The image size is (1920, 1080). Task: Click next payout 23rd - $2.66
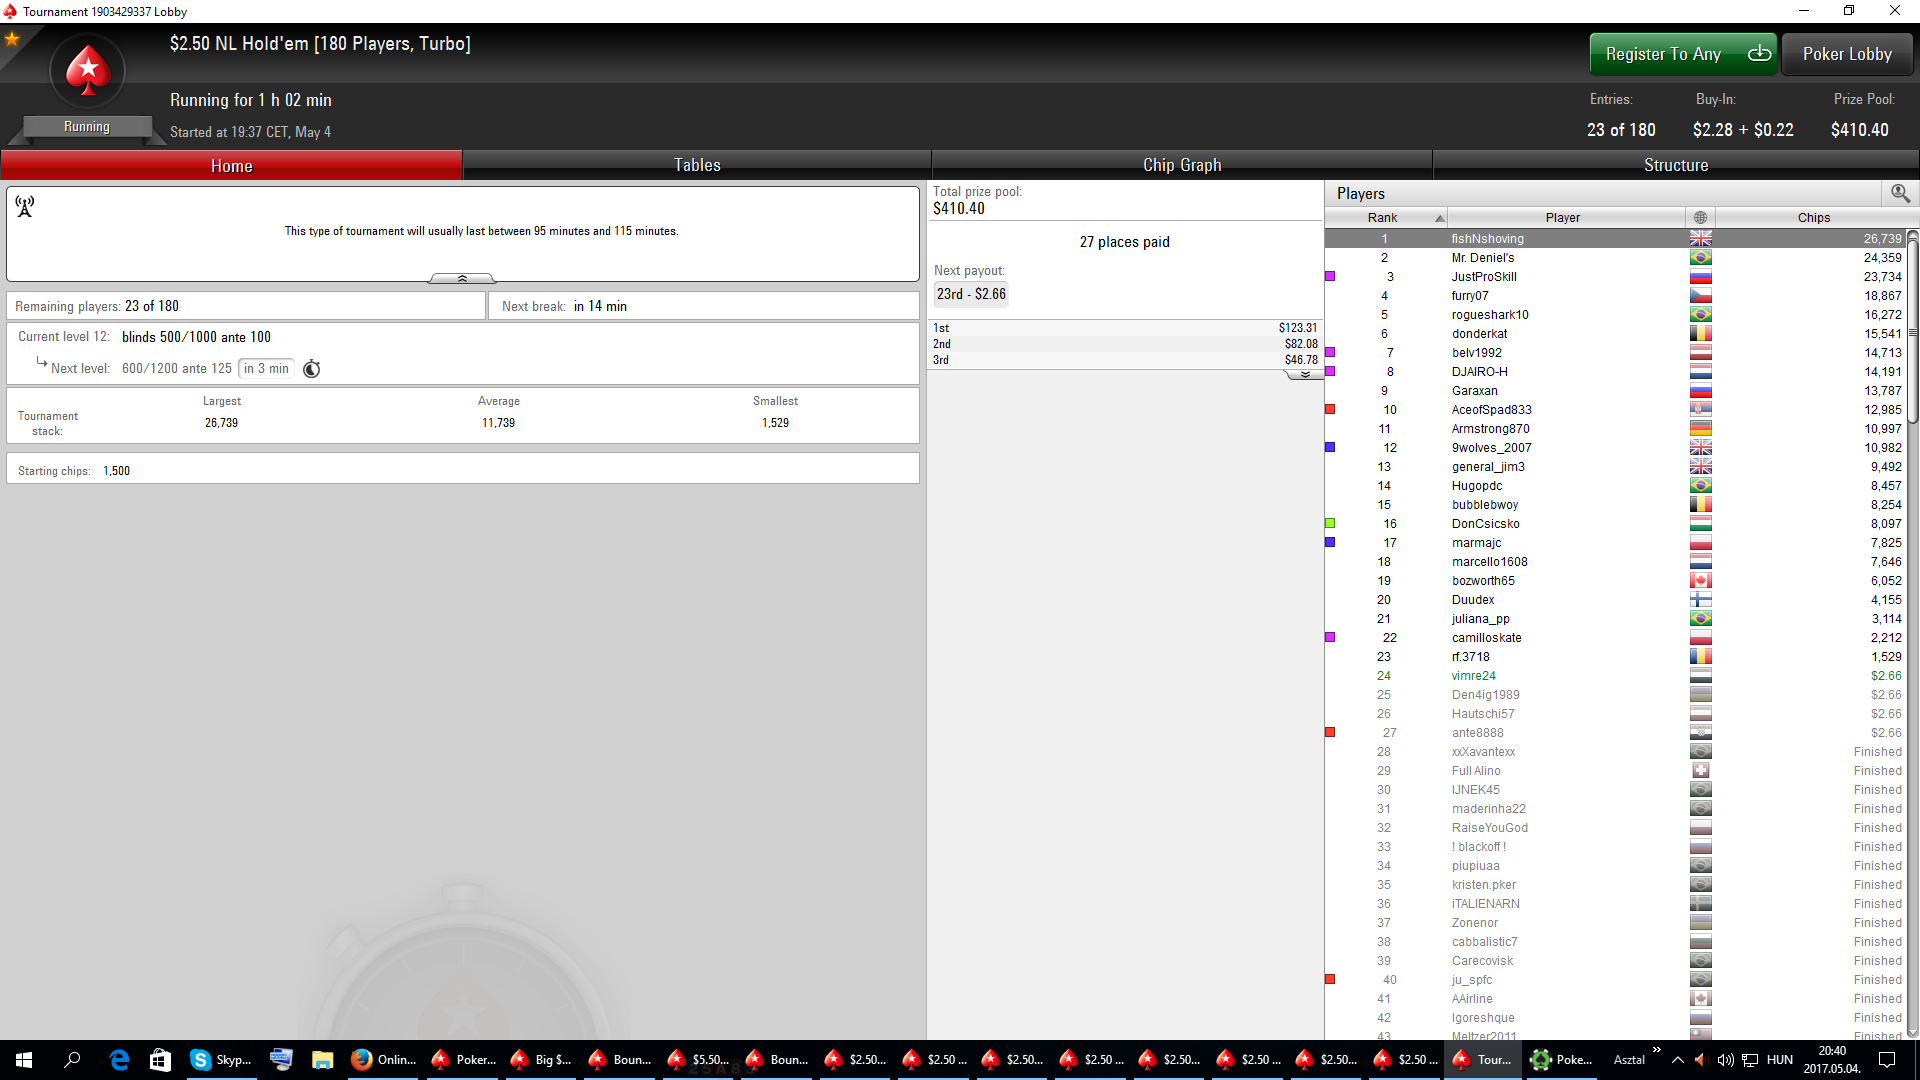pos(971,294)
